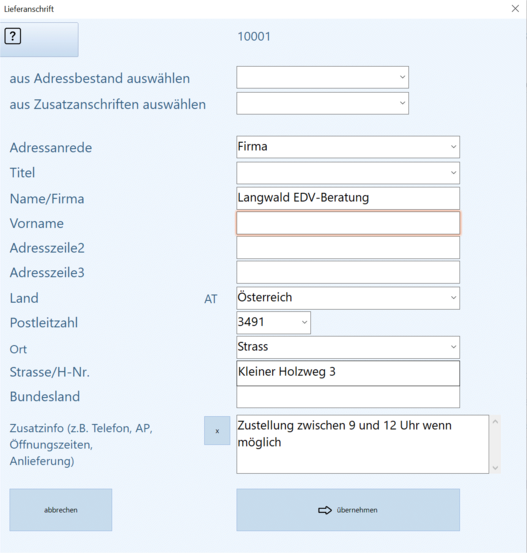Click into the Name/Firma field
527x553 pixels.
click(x=348, y=198)
